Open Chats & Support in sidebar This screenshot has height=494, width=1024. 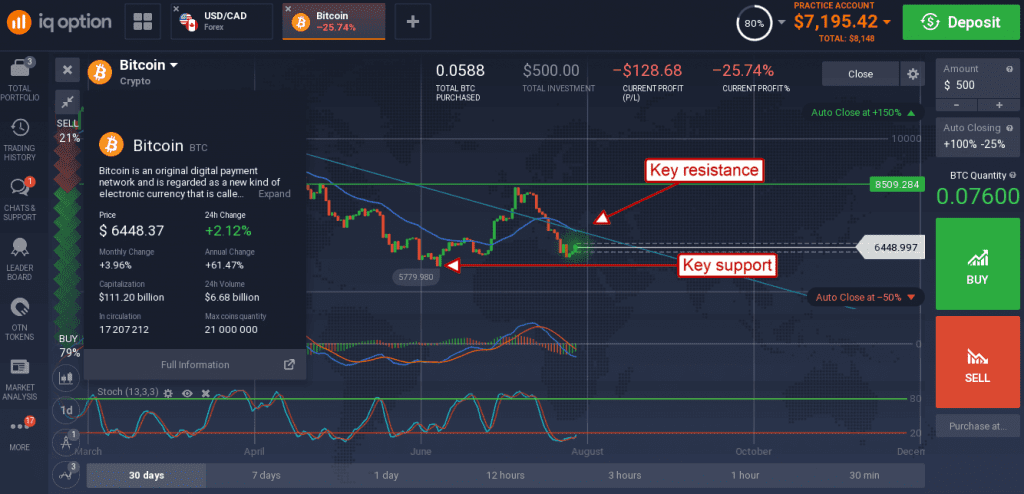[20, 199]
